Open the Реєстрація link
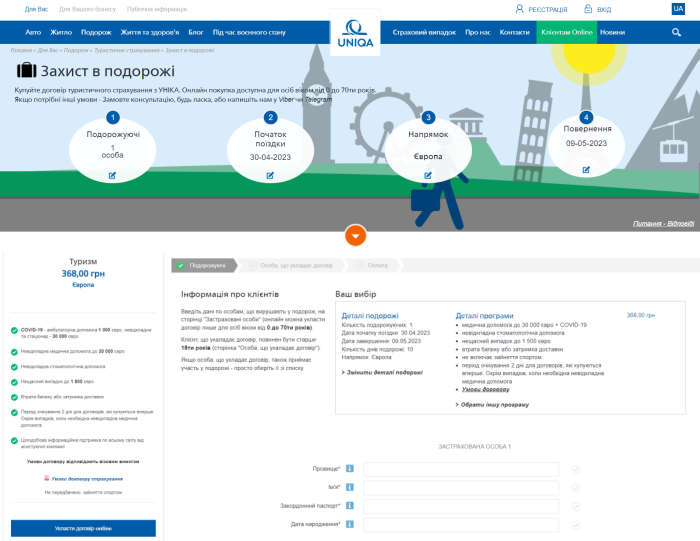Screen dimensions: 700x541 (540, 8)
